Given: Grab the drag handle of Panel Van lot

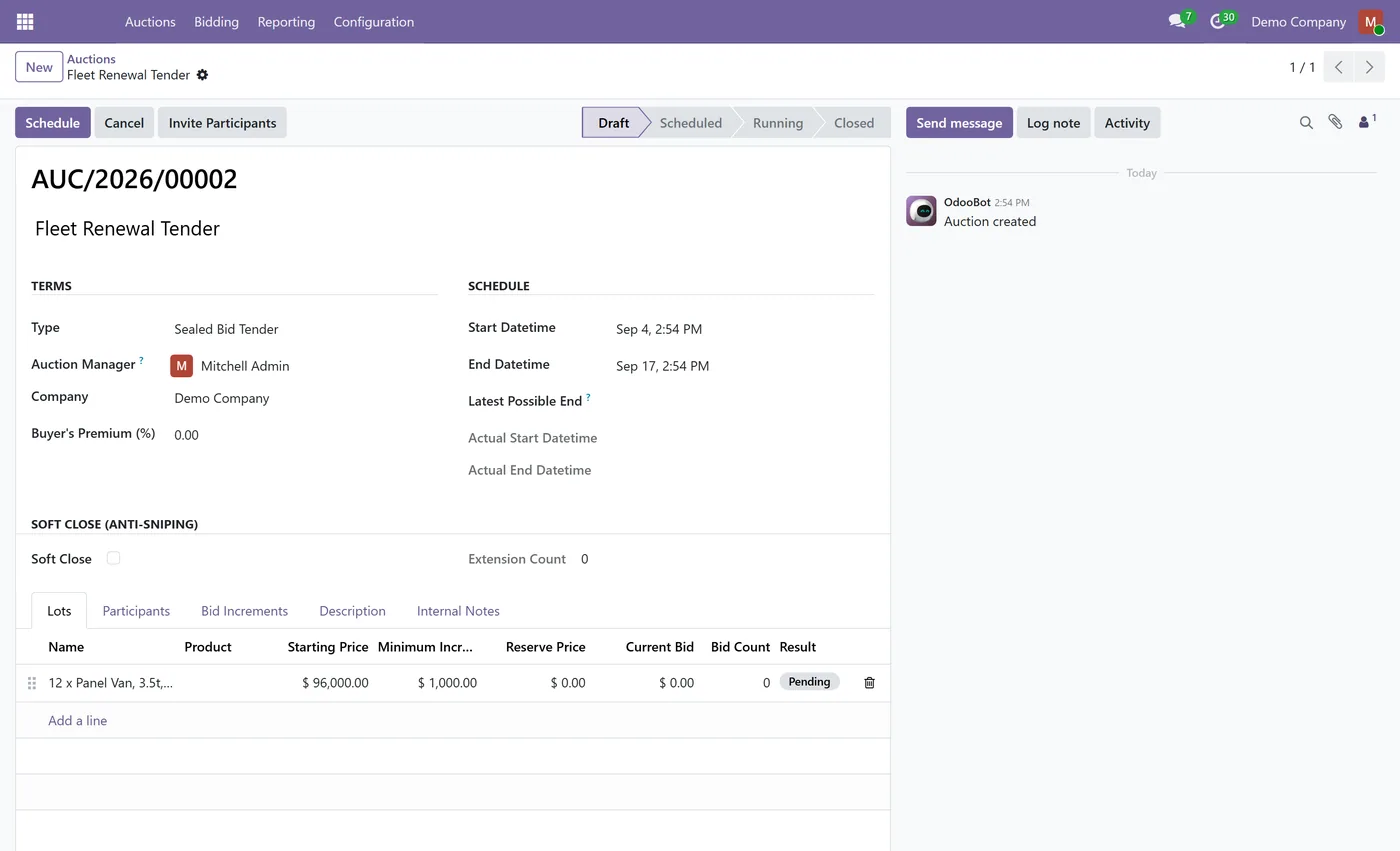Looking at the screenshot, I should pyautogui.click(x=32, y=683).
